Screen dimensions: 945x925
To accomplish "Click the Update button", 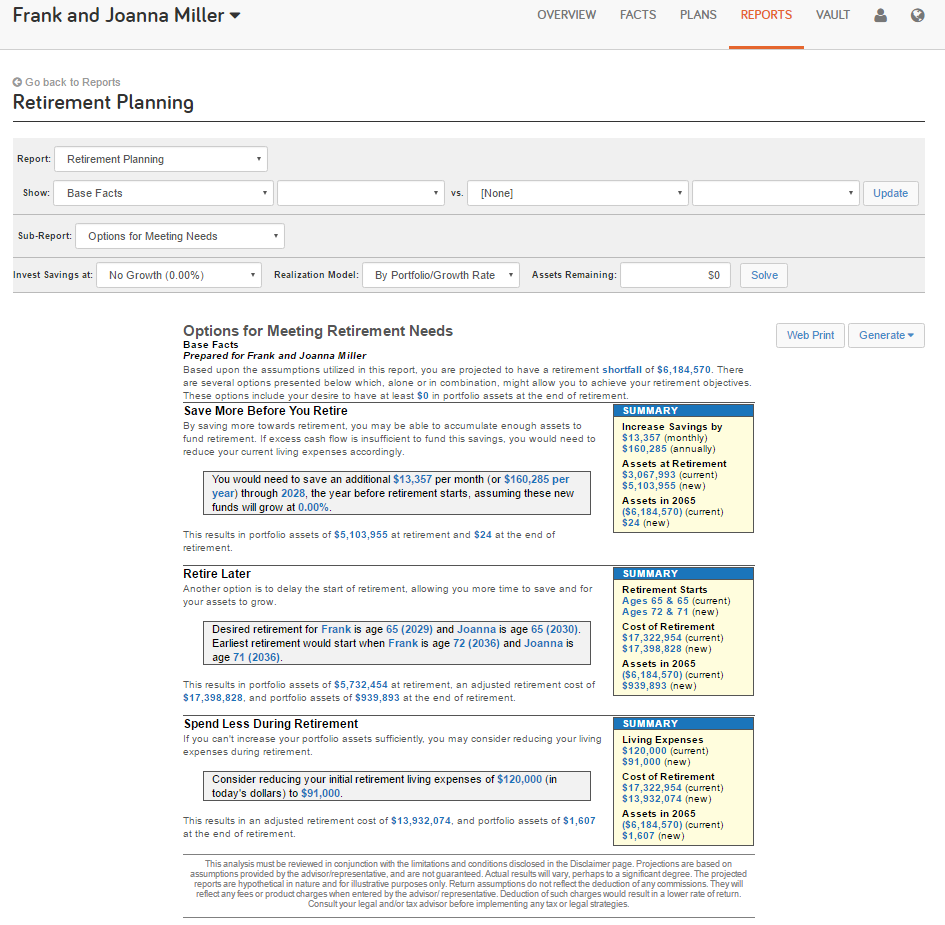I will (x=890, y=193).
